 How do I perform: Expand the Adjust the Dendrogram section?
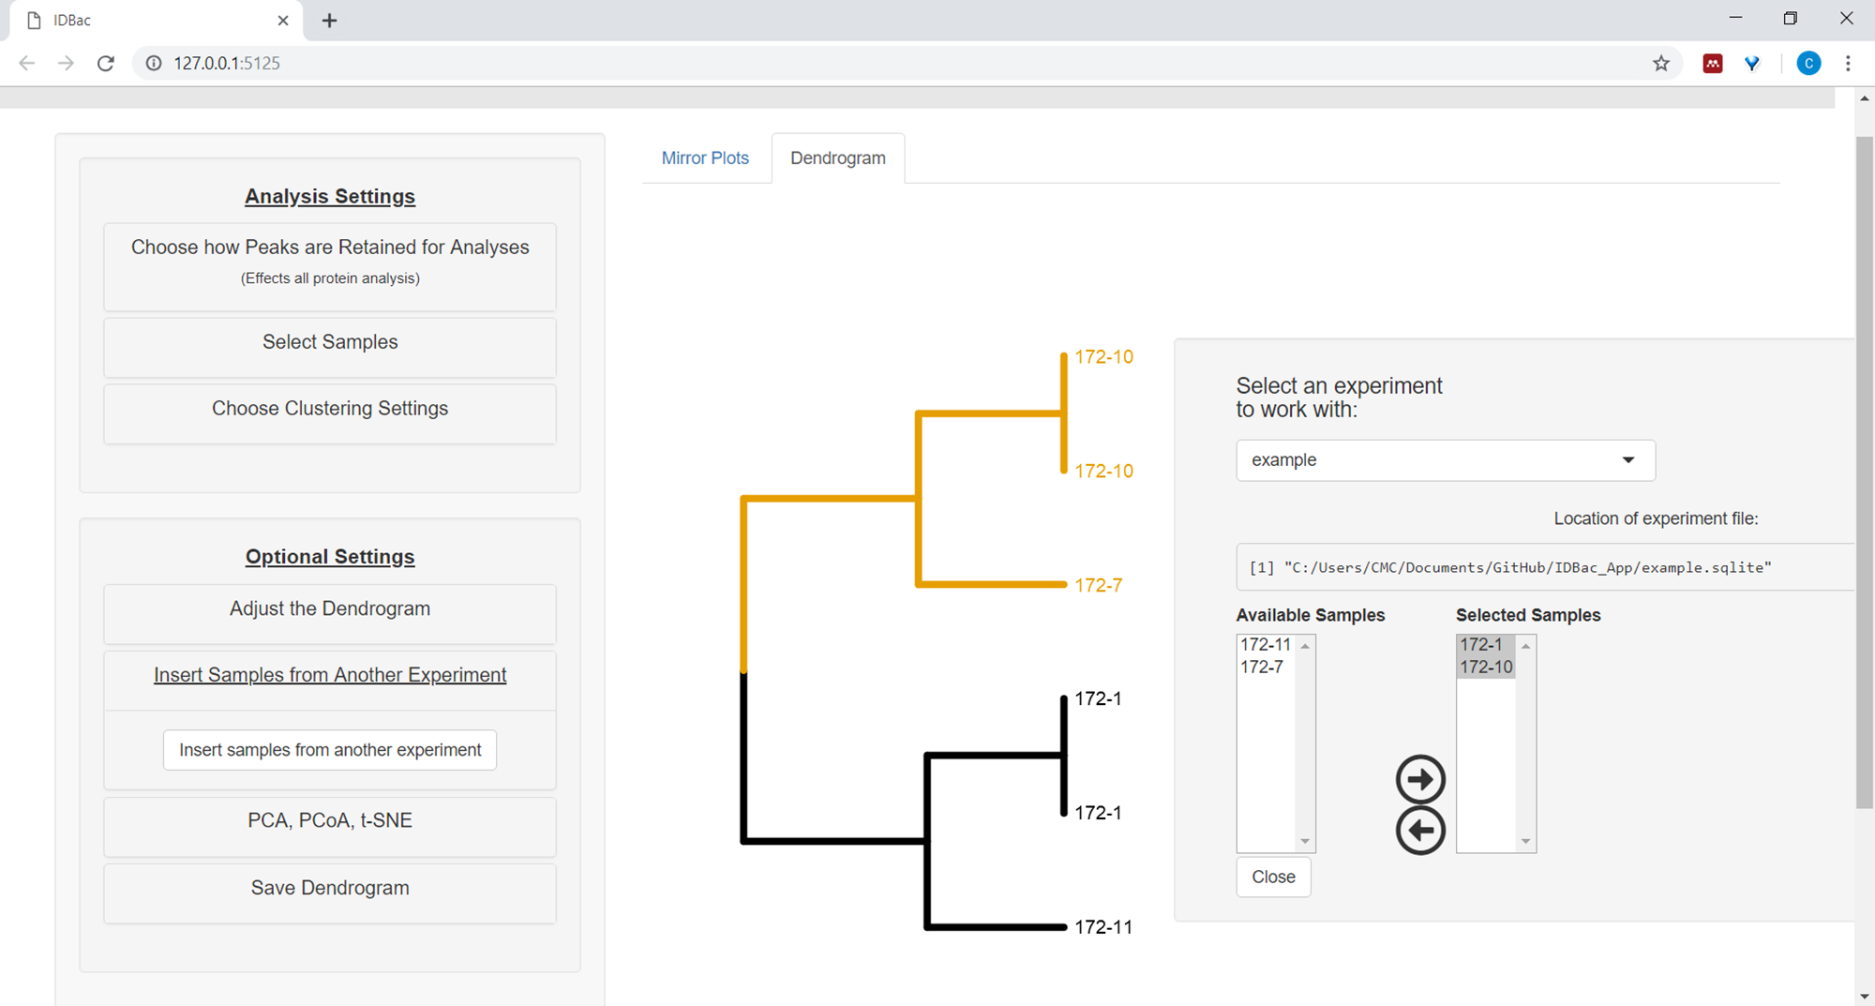330,609
